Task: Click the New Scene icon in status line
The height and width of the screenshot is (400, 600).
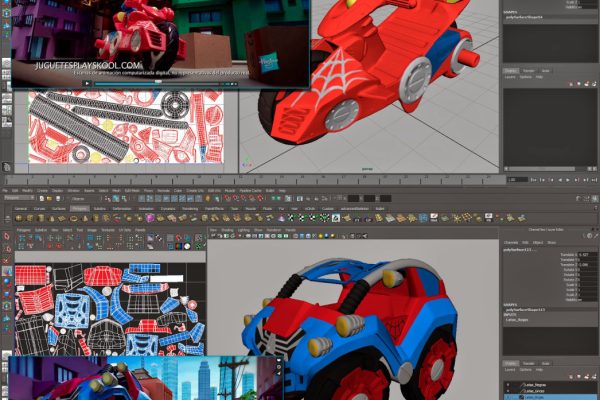Action: pyautogui.click(x=42, y=198)
